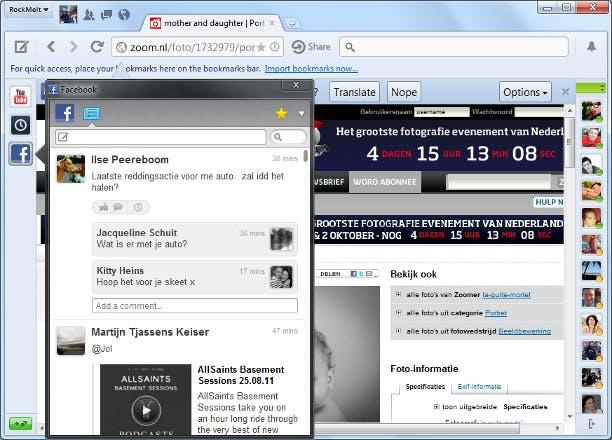
Task: Play the AllSaints Basement Sessions podcast
Action: click(146, 410)
